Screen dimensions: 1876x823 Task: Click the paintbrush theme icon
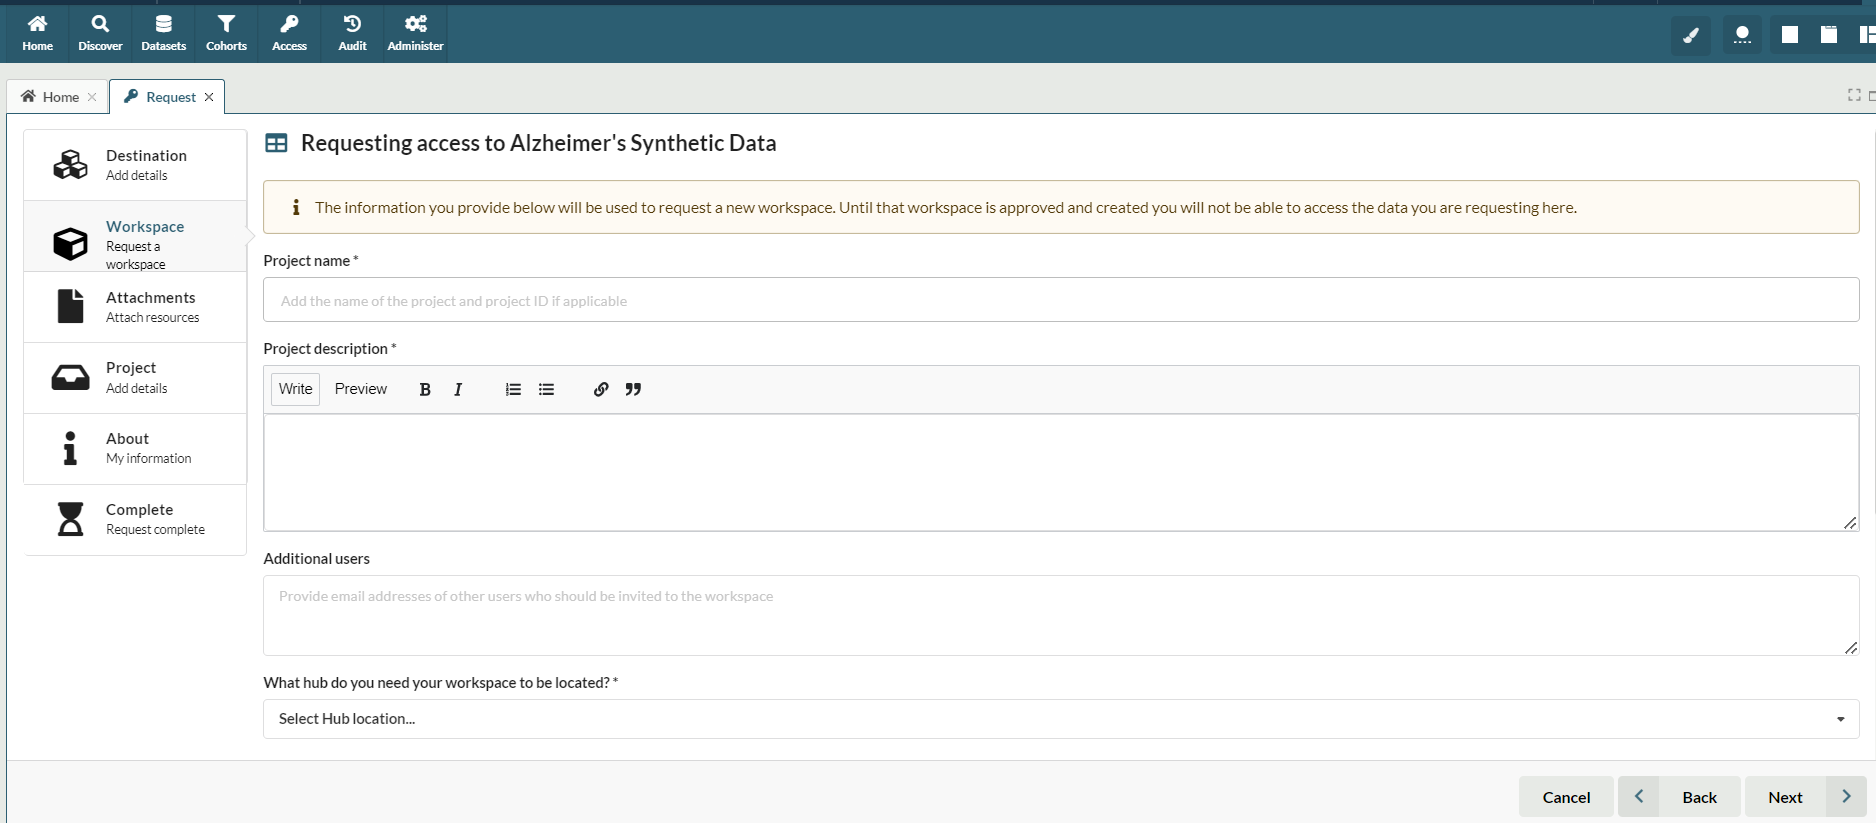tap(1691, 36)
